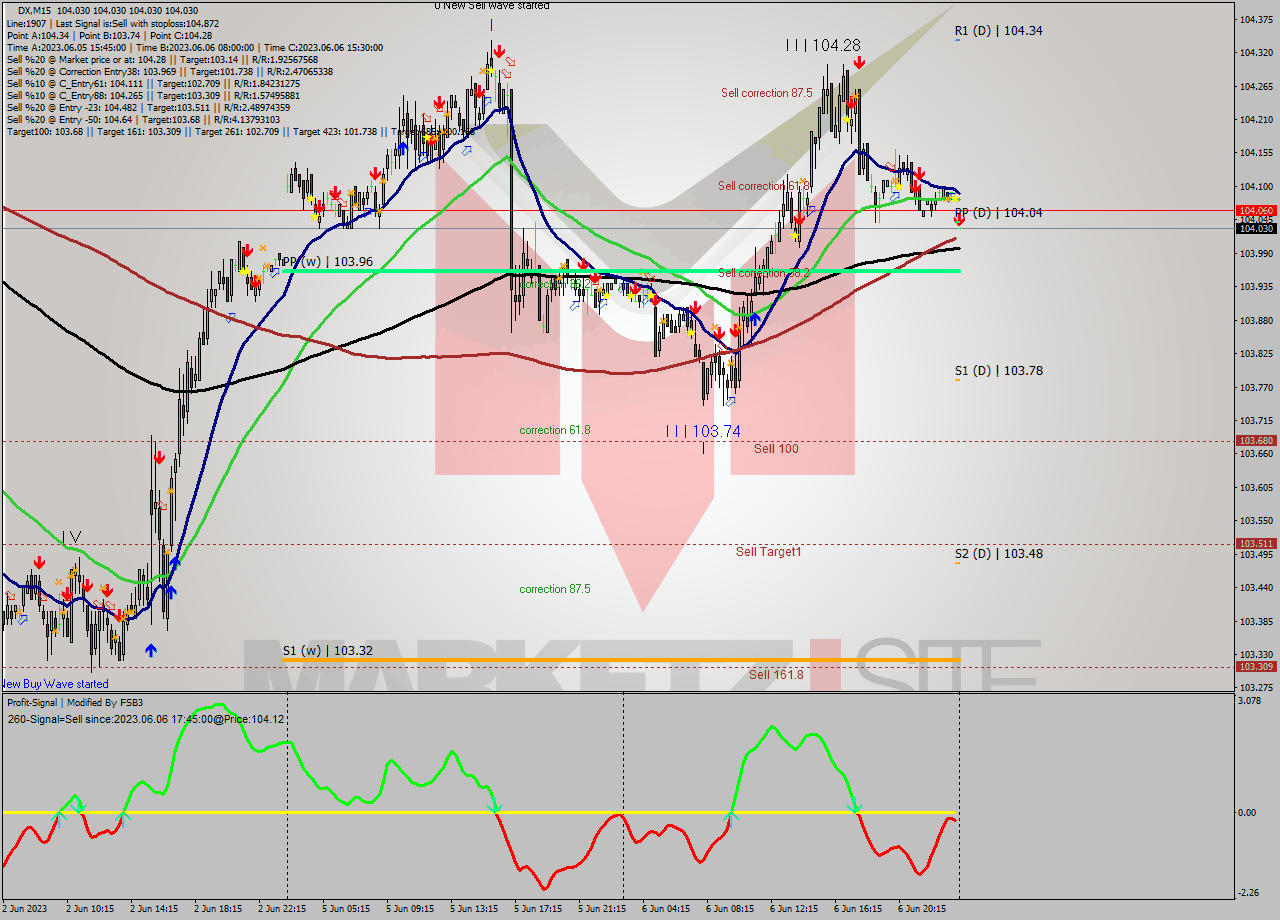This screenshot has width=1280, height=920.
Task: Click the red sell arrow next to 104.28
Action: 859,62
